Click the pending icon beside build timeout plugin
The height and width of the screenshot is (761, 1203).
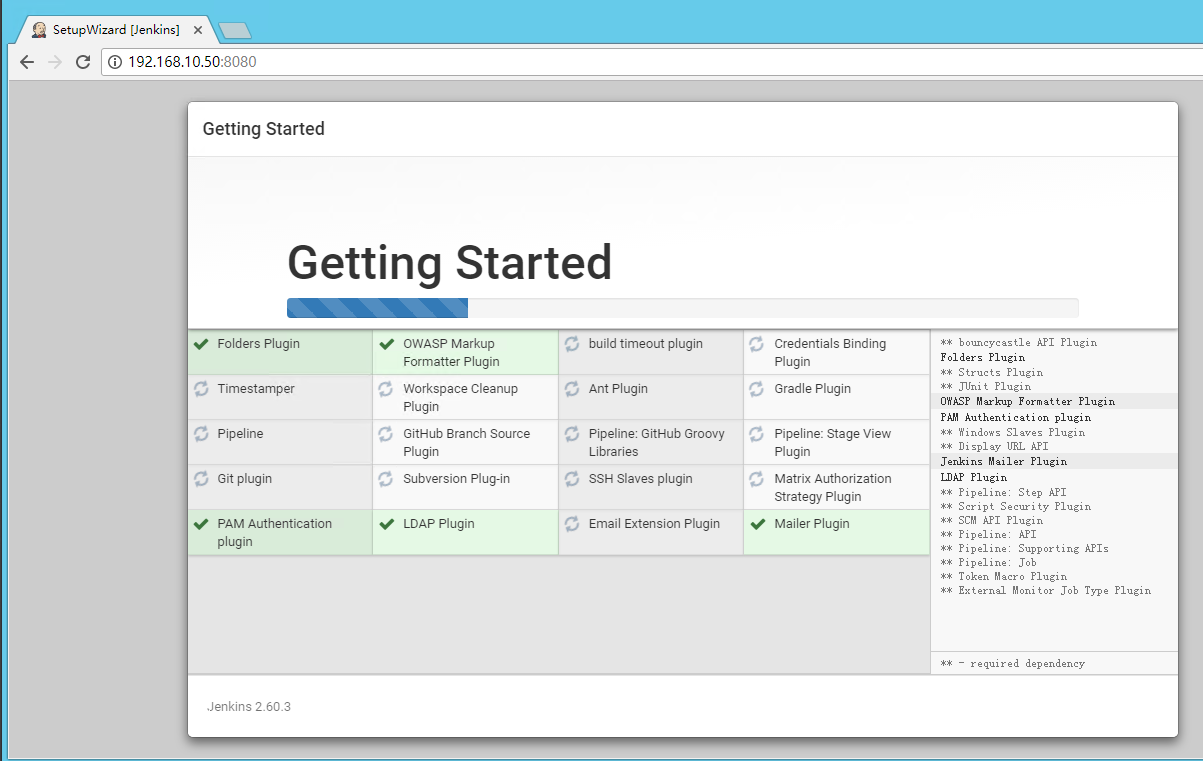572,344
